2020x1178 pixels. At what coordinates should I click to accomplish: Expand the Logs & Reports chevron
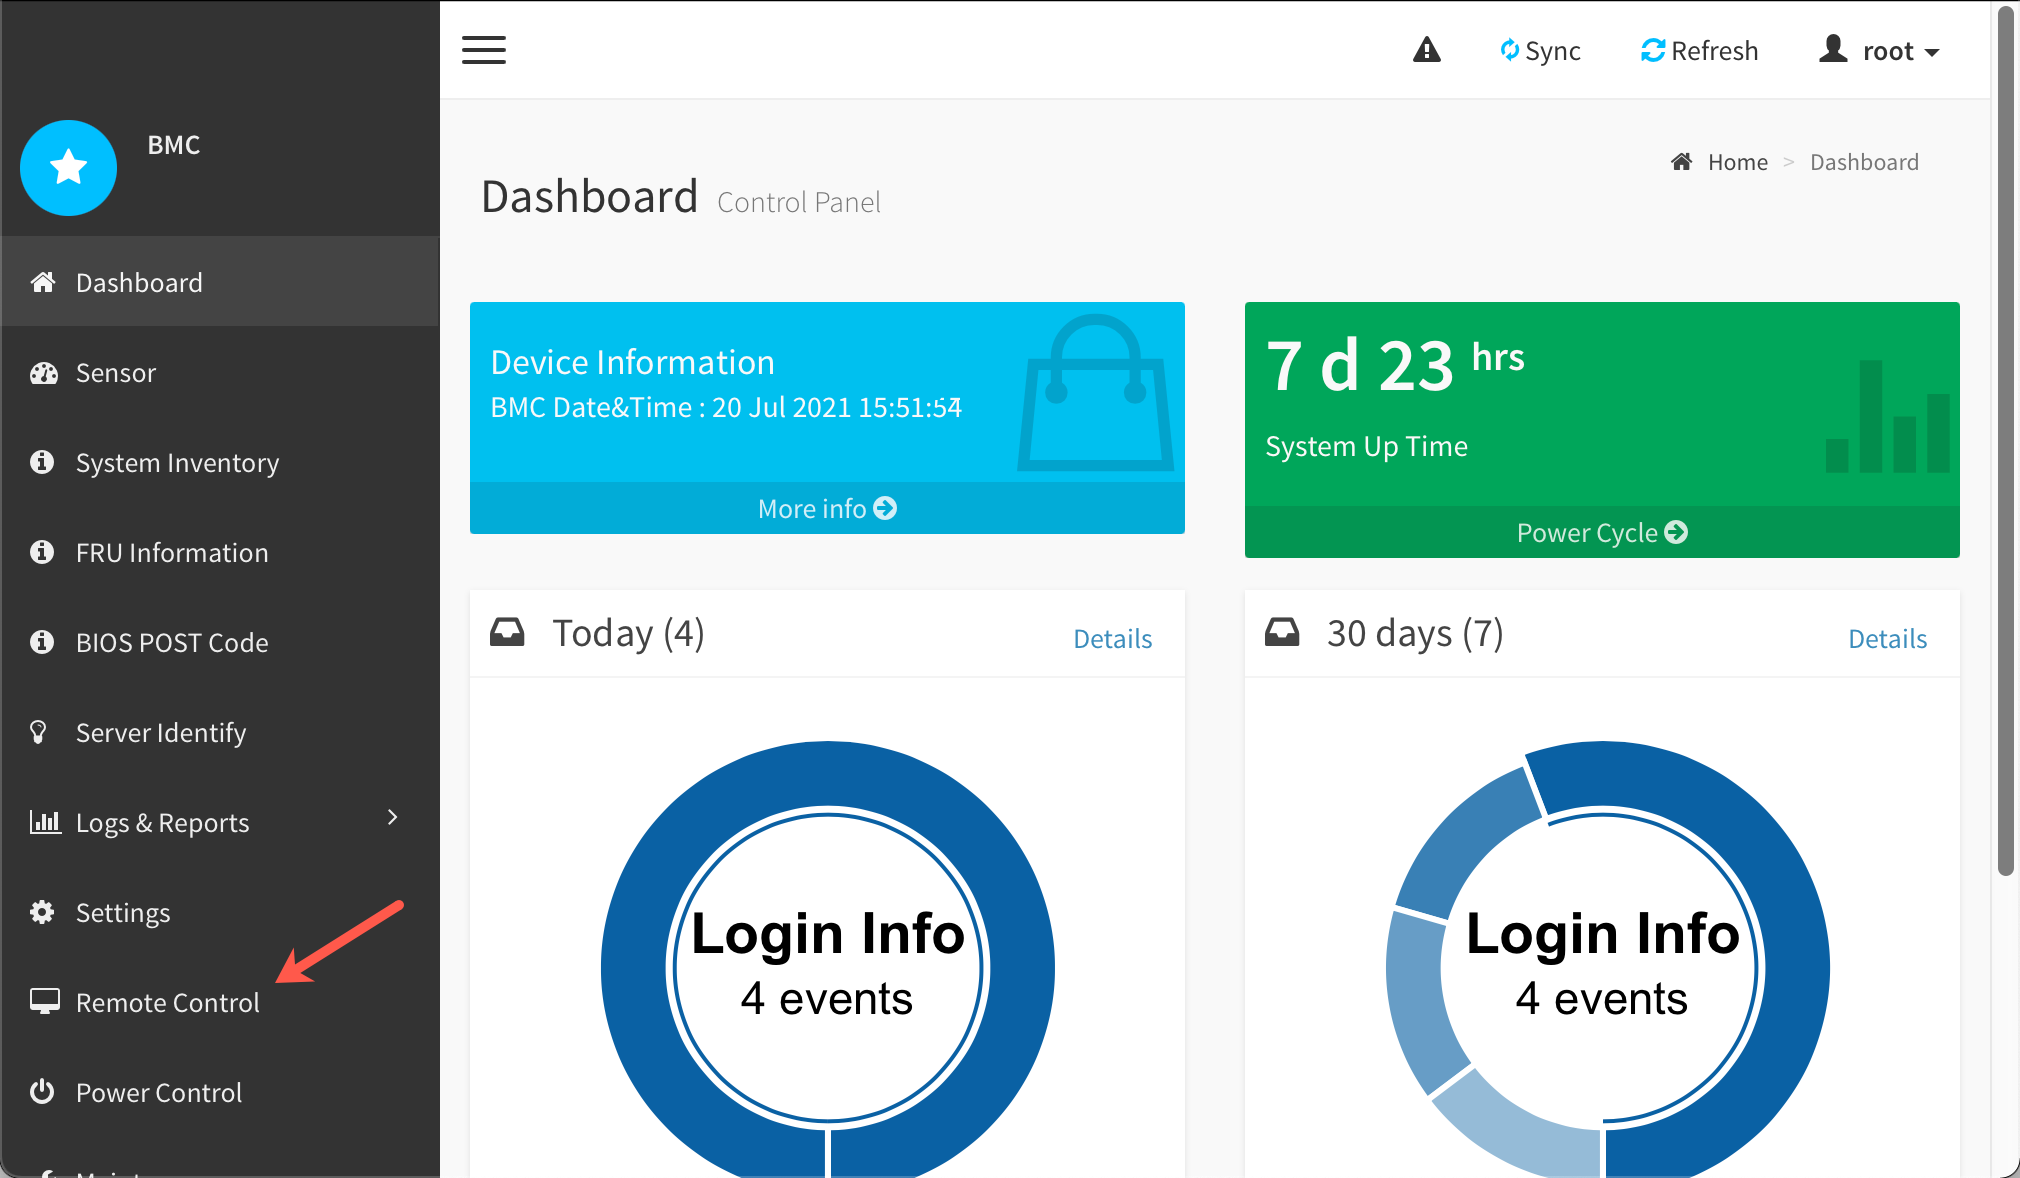392,818
